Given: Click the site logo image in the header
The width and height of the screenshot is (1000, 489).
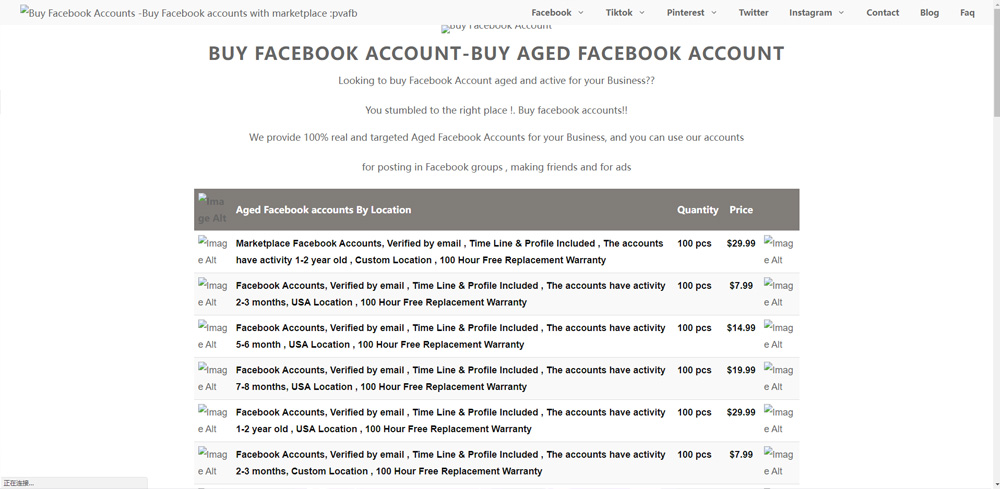Looking at the screenshot, I should click(x=188, y=13).
